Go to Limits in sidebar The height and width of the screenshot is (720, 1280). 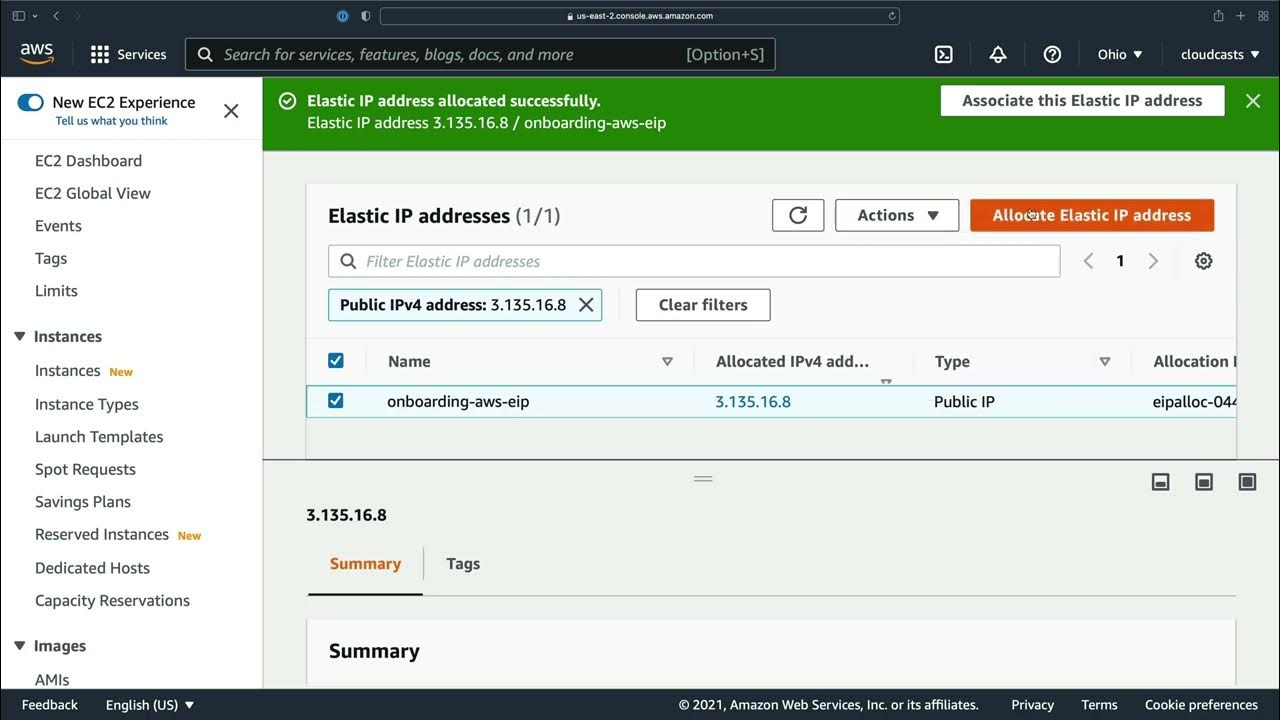pos(56,291)
